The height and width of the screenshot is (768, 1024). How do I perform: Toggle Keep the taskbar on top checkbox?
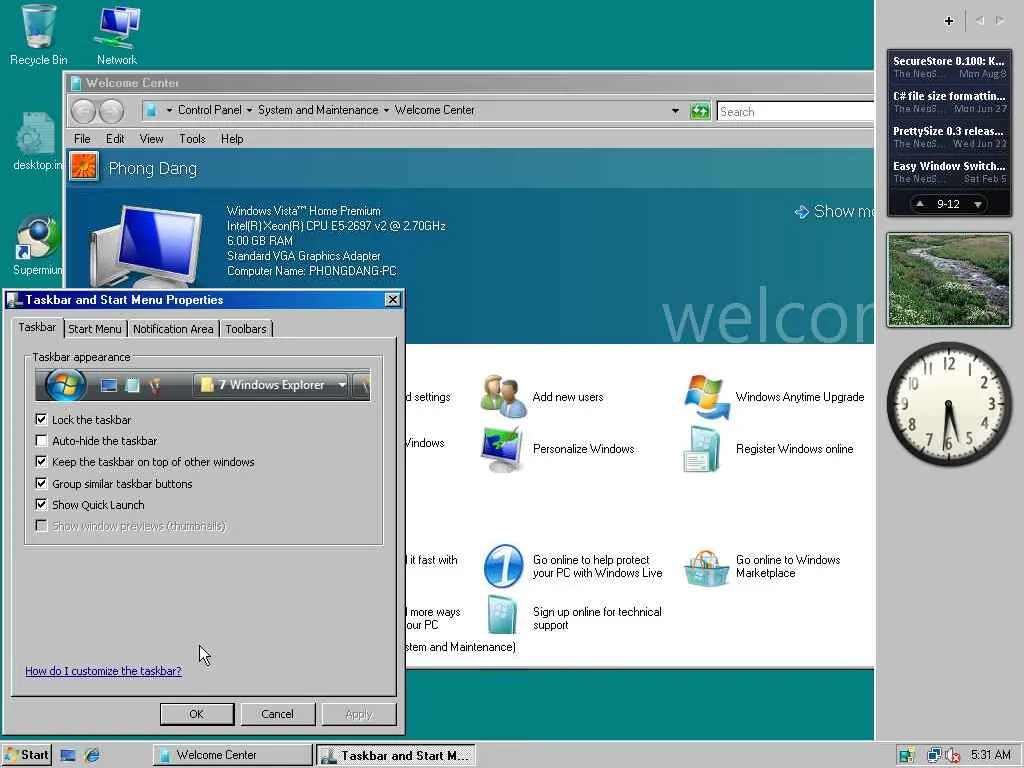pyautogui.click(x=41, y=462)
